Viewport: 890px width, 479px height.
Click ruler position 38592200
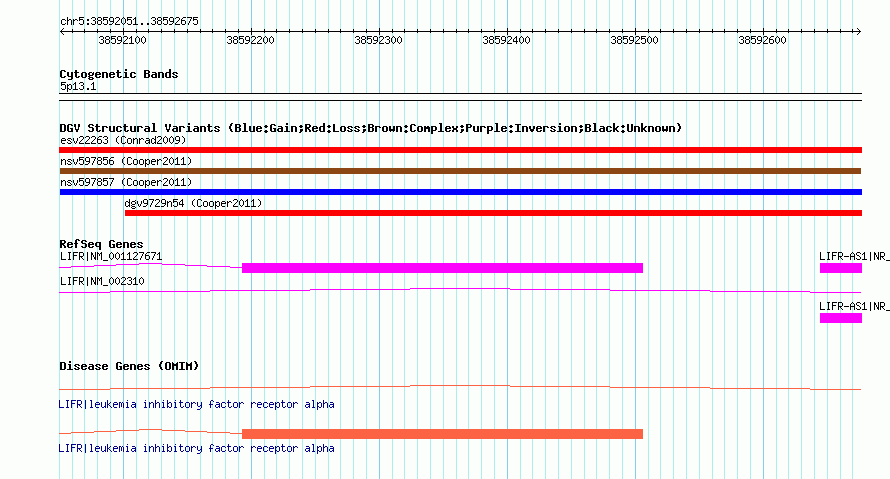pyautogui.click(x=250, y=40)
